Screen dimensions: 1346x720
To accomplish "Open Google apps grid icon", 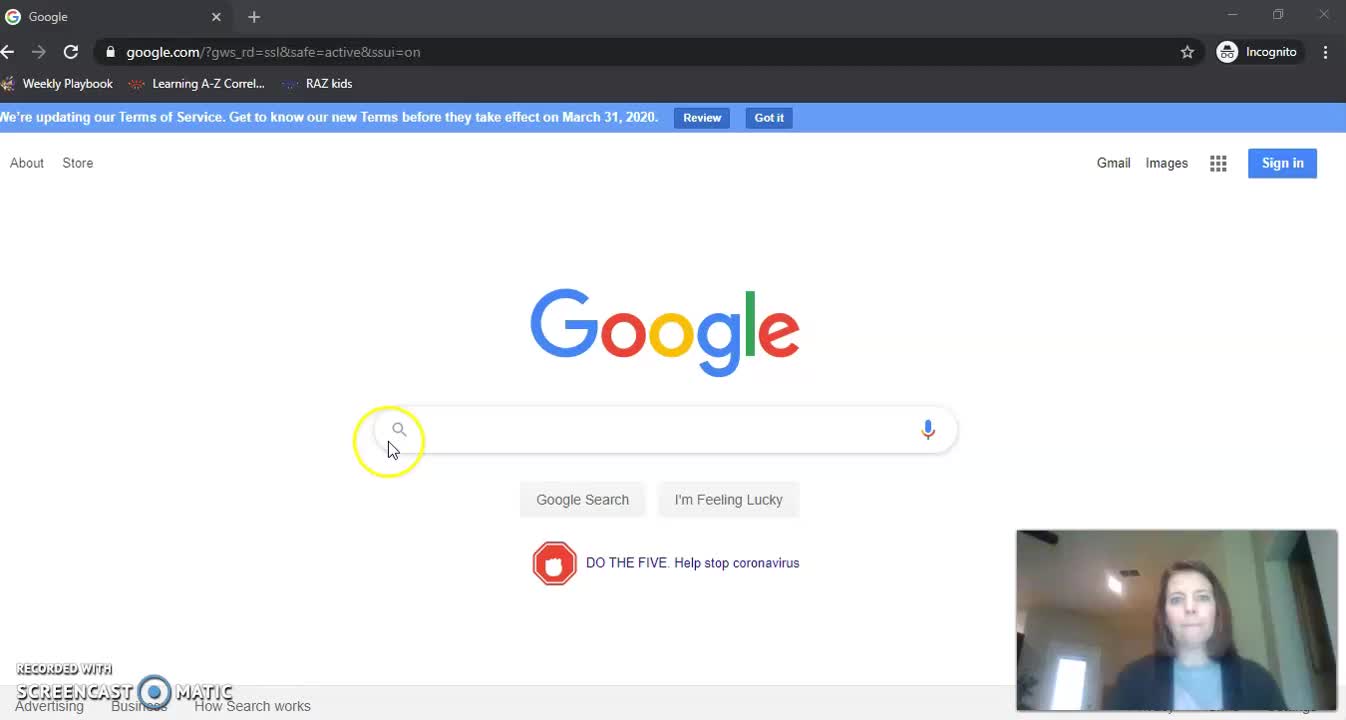I will [1218, 163].
